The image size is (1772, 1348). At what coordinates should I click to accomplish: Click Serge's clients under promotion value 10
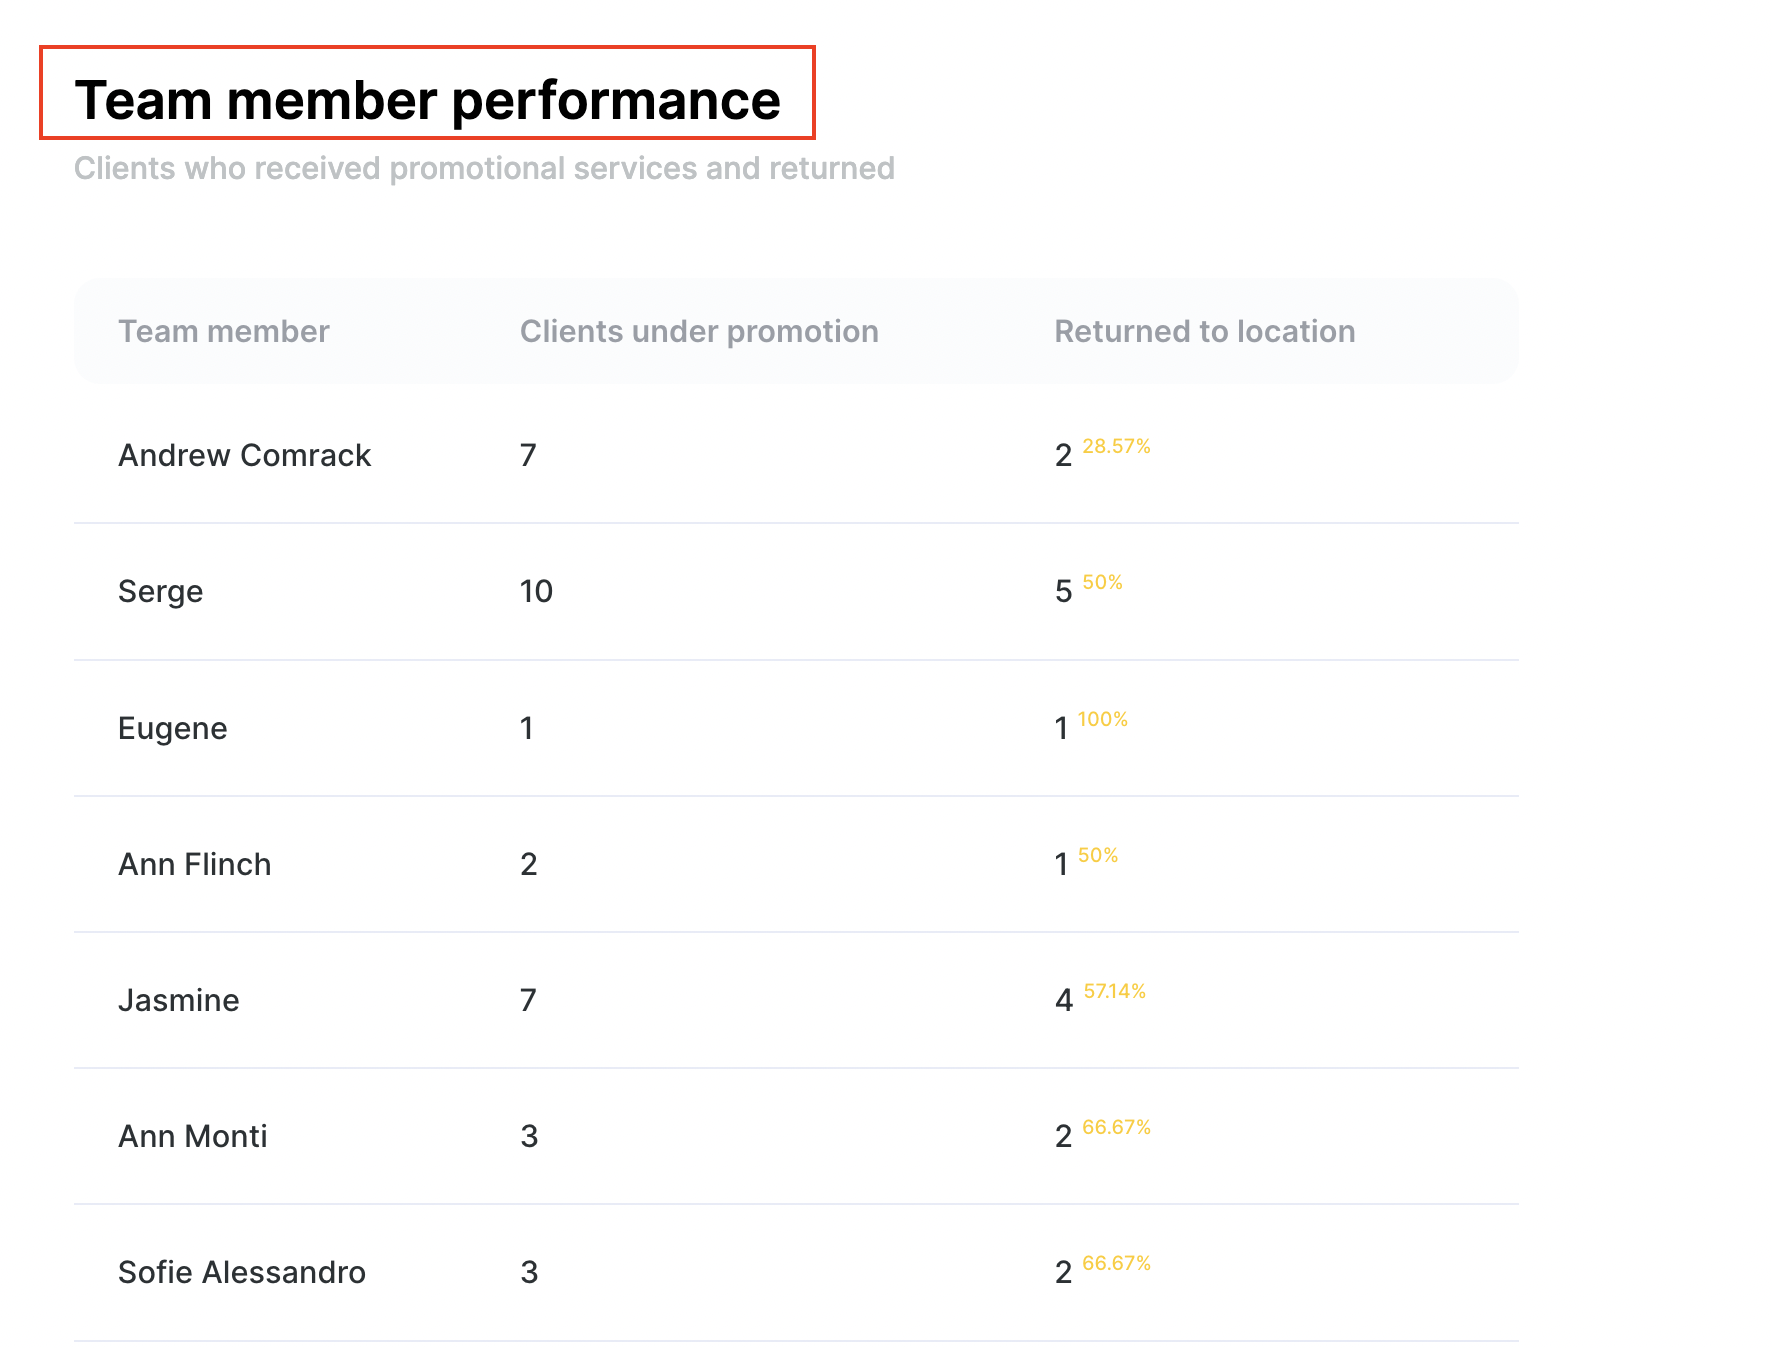pos(536,592)
